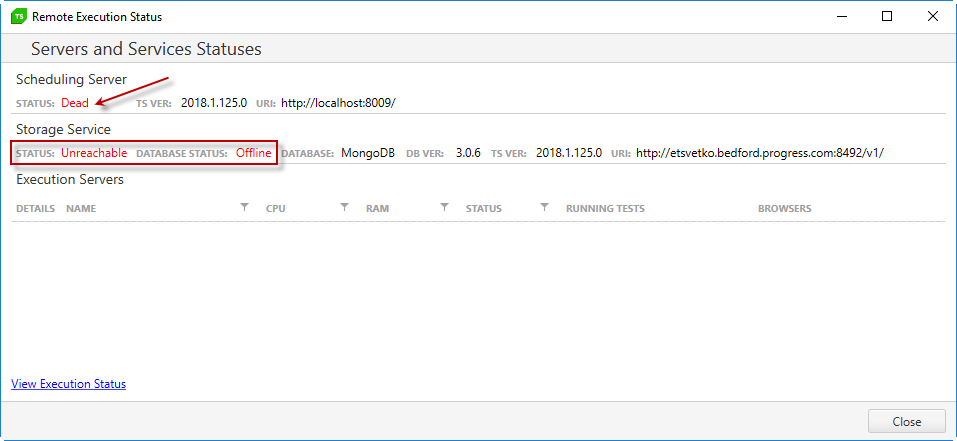Screen dimensions: 957x441
Task: Click the DETAILS column header
Action: [35, 209]
